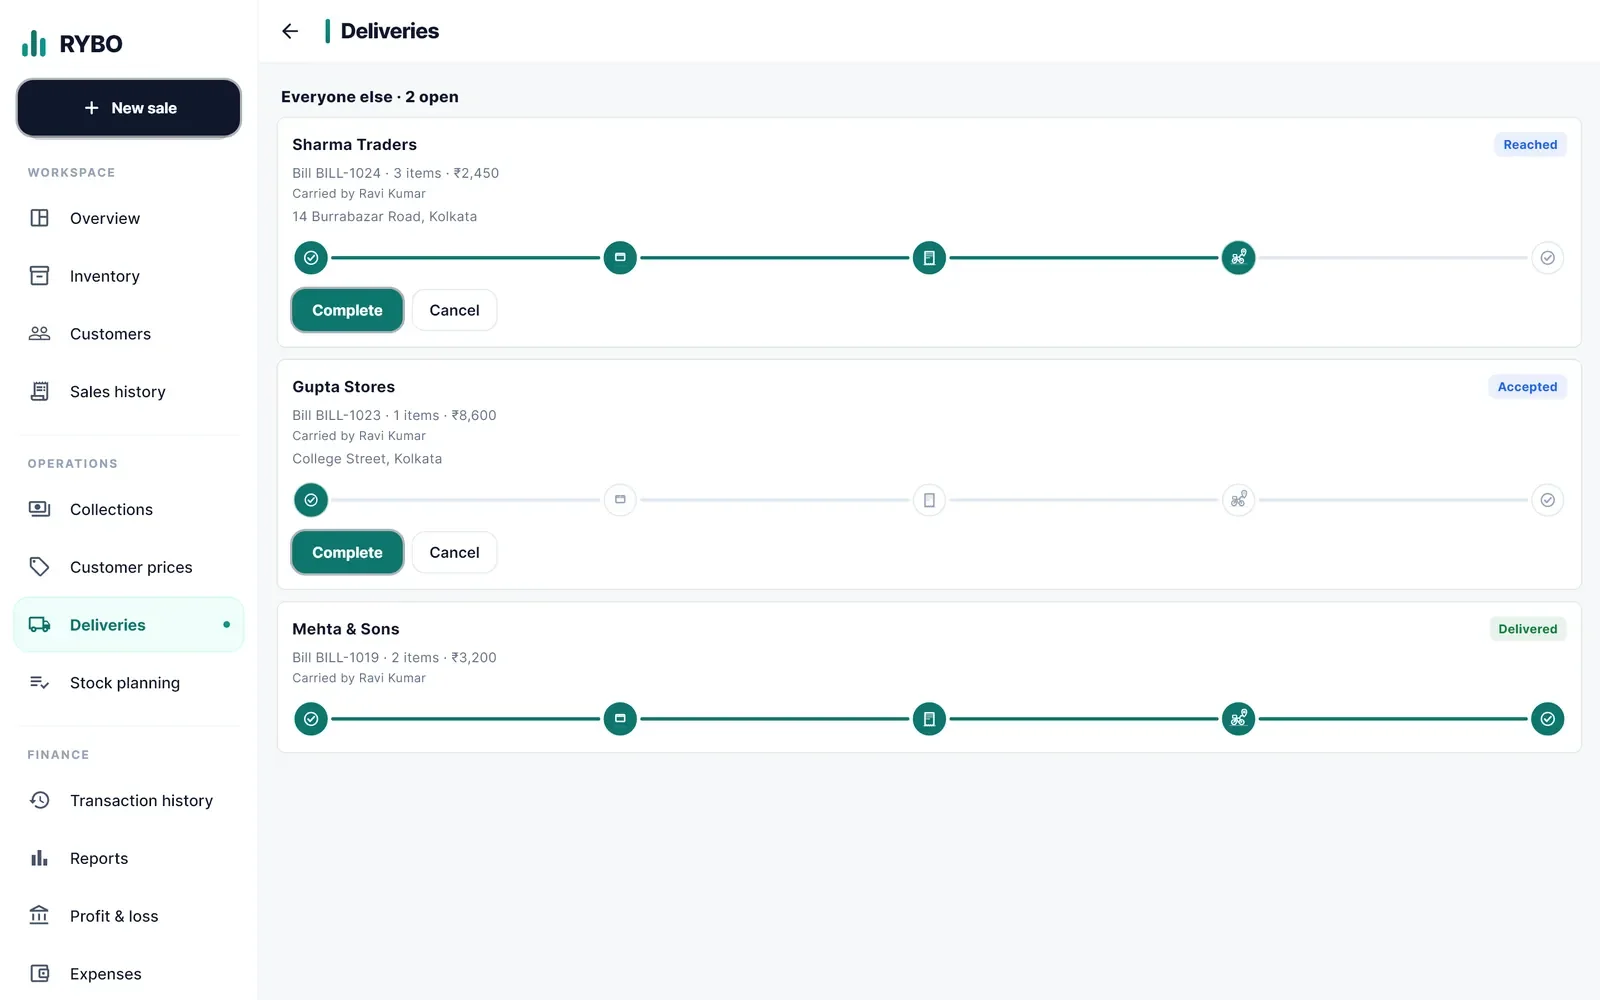Click Gupta Stores' second packed step marker

[x=620, y=500]
